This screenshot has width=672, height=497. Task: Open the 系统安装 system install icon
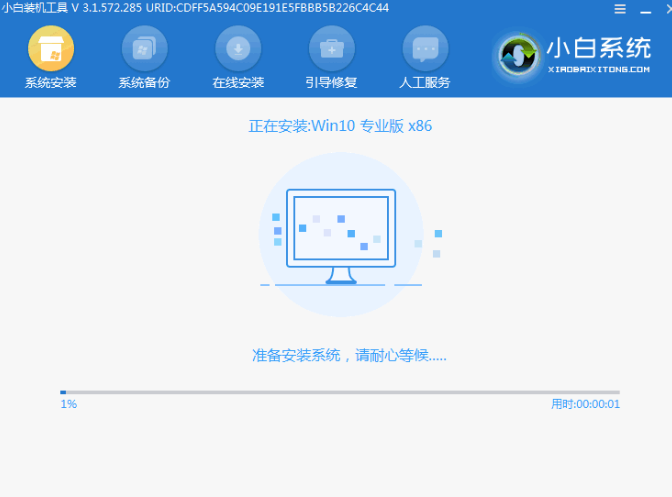(51, 48)
